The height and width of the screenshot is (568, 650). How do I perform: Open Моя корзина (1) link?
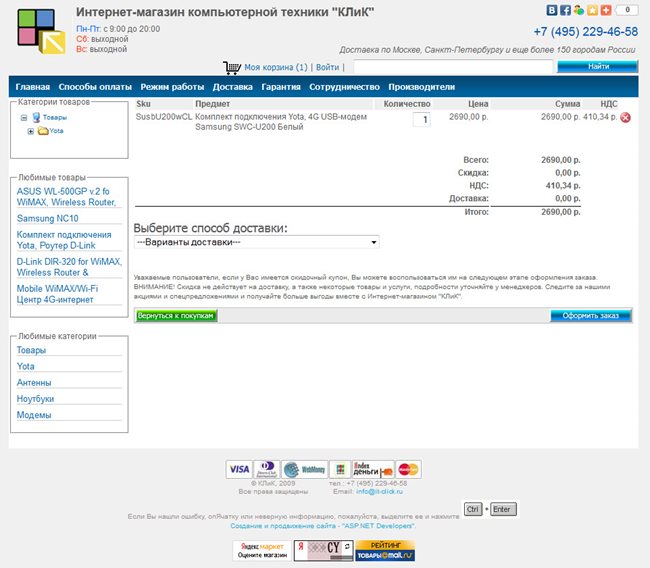click(276, 67)
